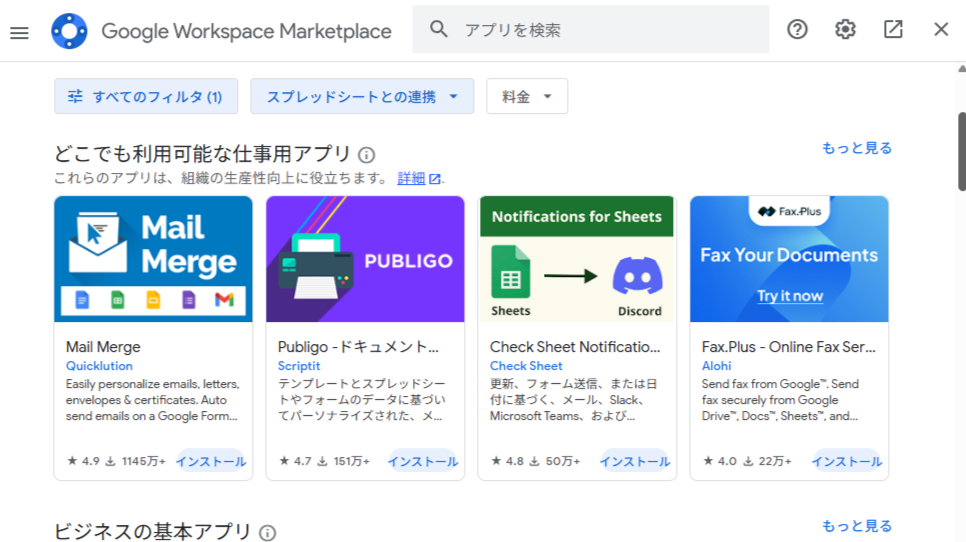Image resolution: width=966 pixels, height=542 pixels.
Task: Click the アプリを検索 search field
Action: point(610,30)
